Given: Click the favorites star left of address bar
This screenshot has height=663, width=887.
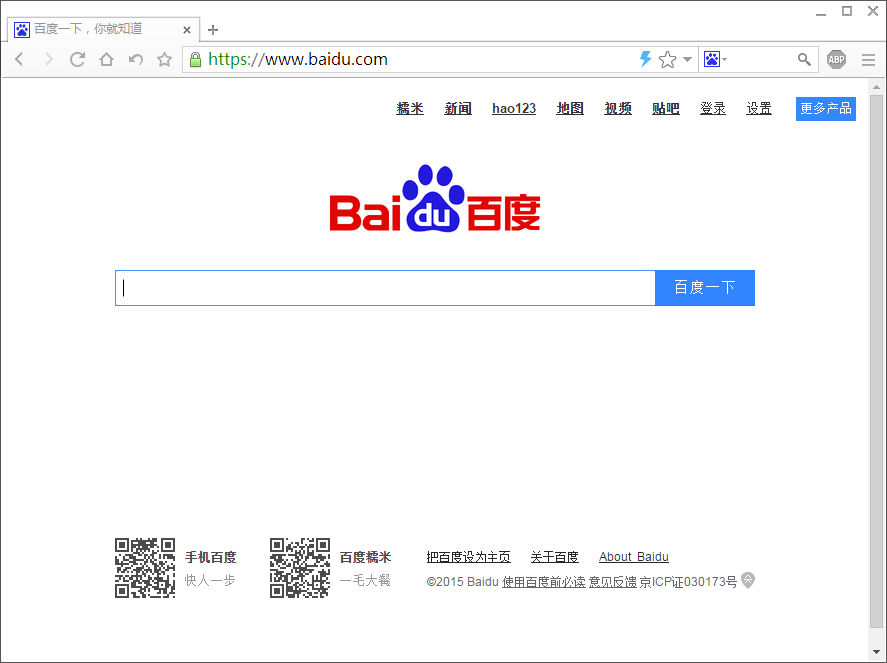Looking at the screenshot, I should pyautogui.click(x=164, y=60).
